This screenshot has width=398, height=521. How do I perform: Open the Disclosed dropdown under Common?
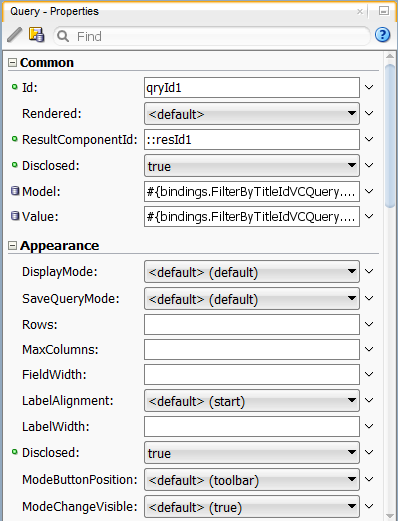tap(252, 166)
